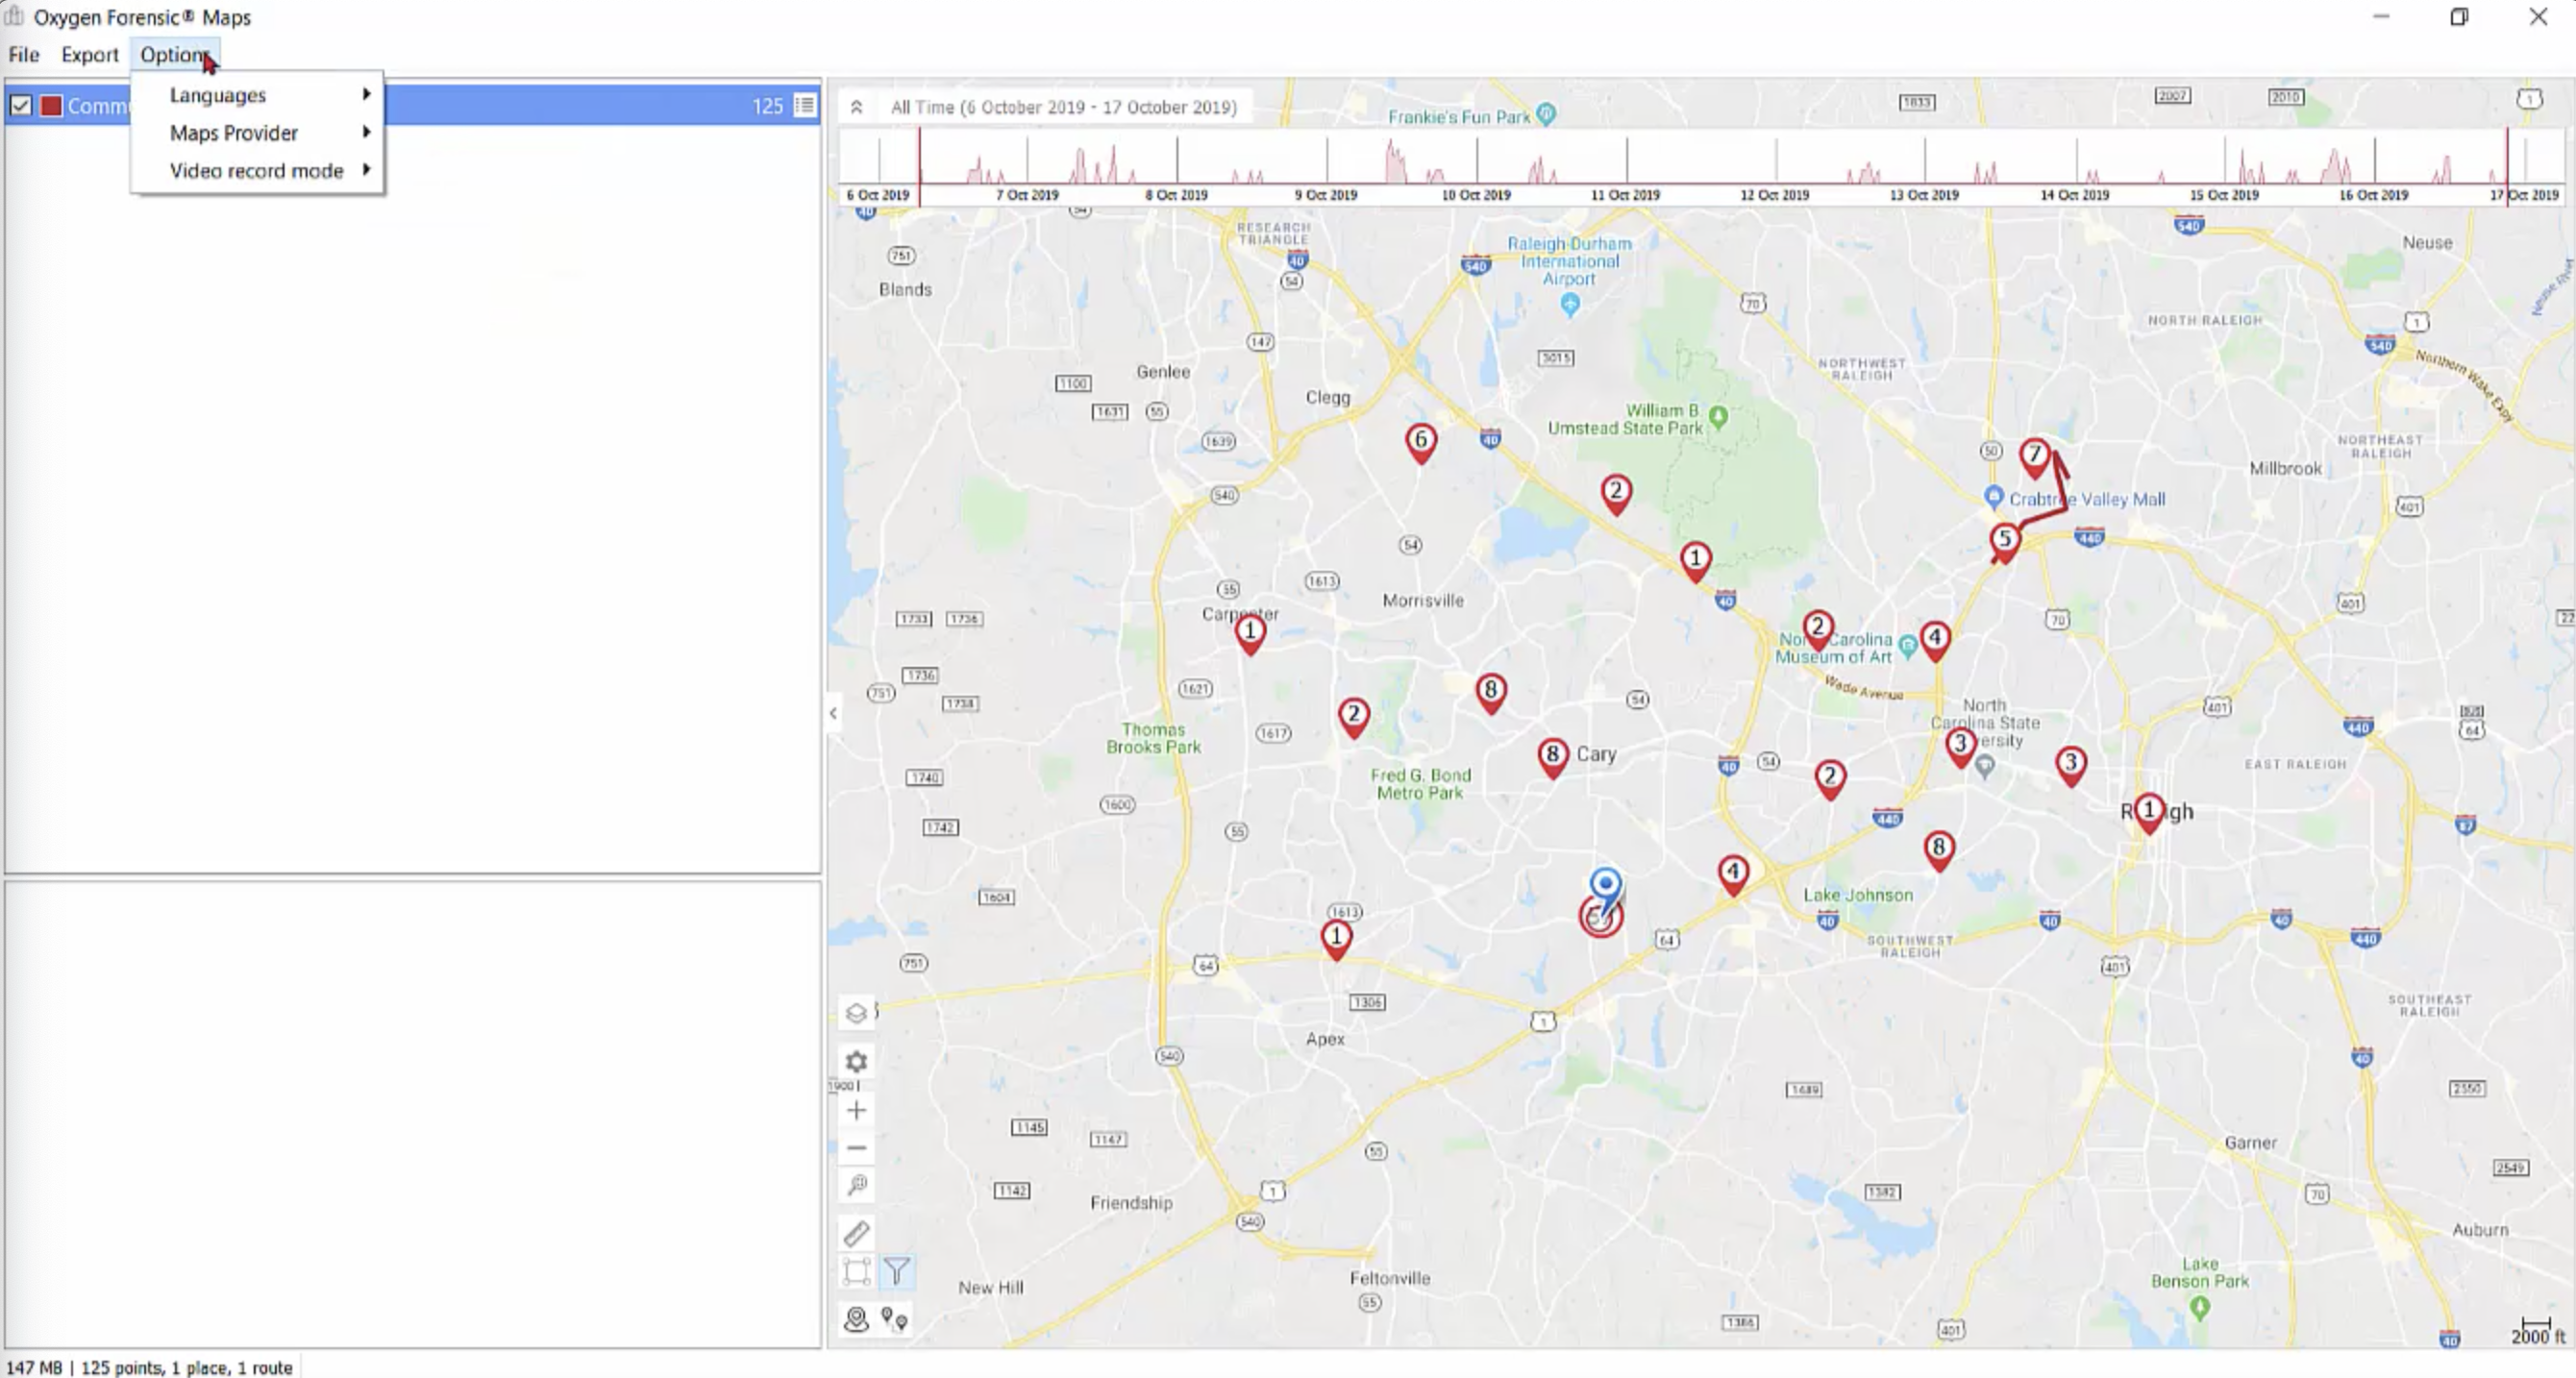Viewport: 2576px width, 1378px height.
Task: Click the 17 Oct 2019 timeline end marker
Action: click(x=2507, y=166)
